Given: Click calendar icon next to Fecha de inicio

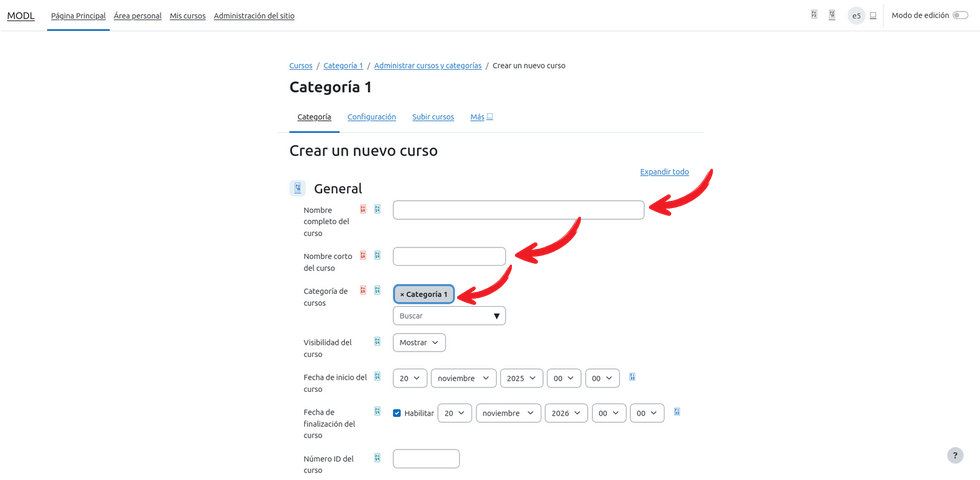Looking at the screenshot, I should [x=633, y=378].
